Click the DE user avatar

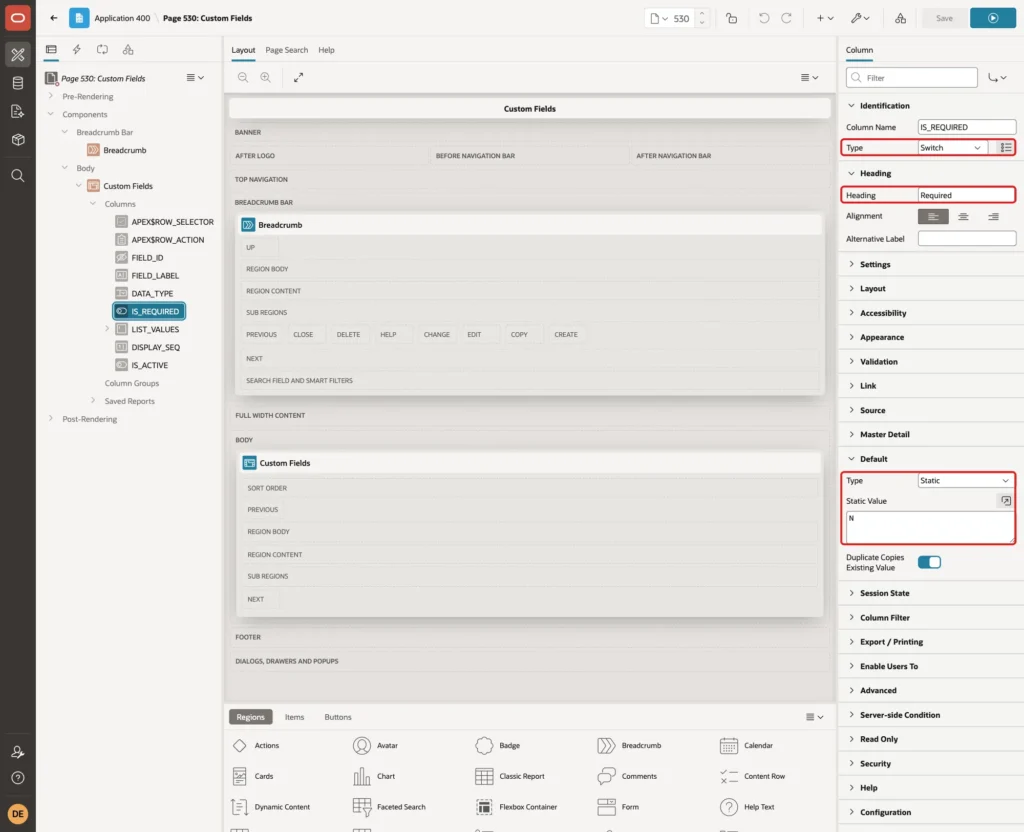point(18,814)
